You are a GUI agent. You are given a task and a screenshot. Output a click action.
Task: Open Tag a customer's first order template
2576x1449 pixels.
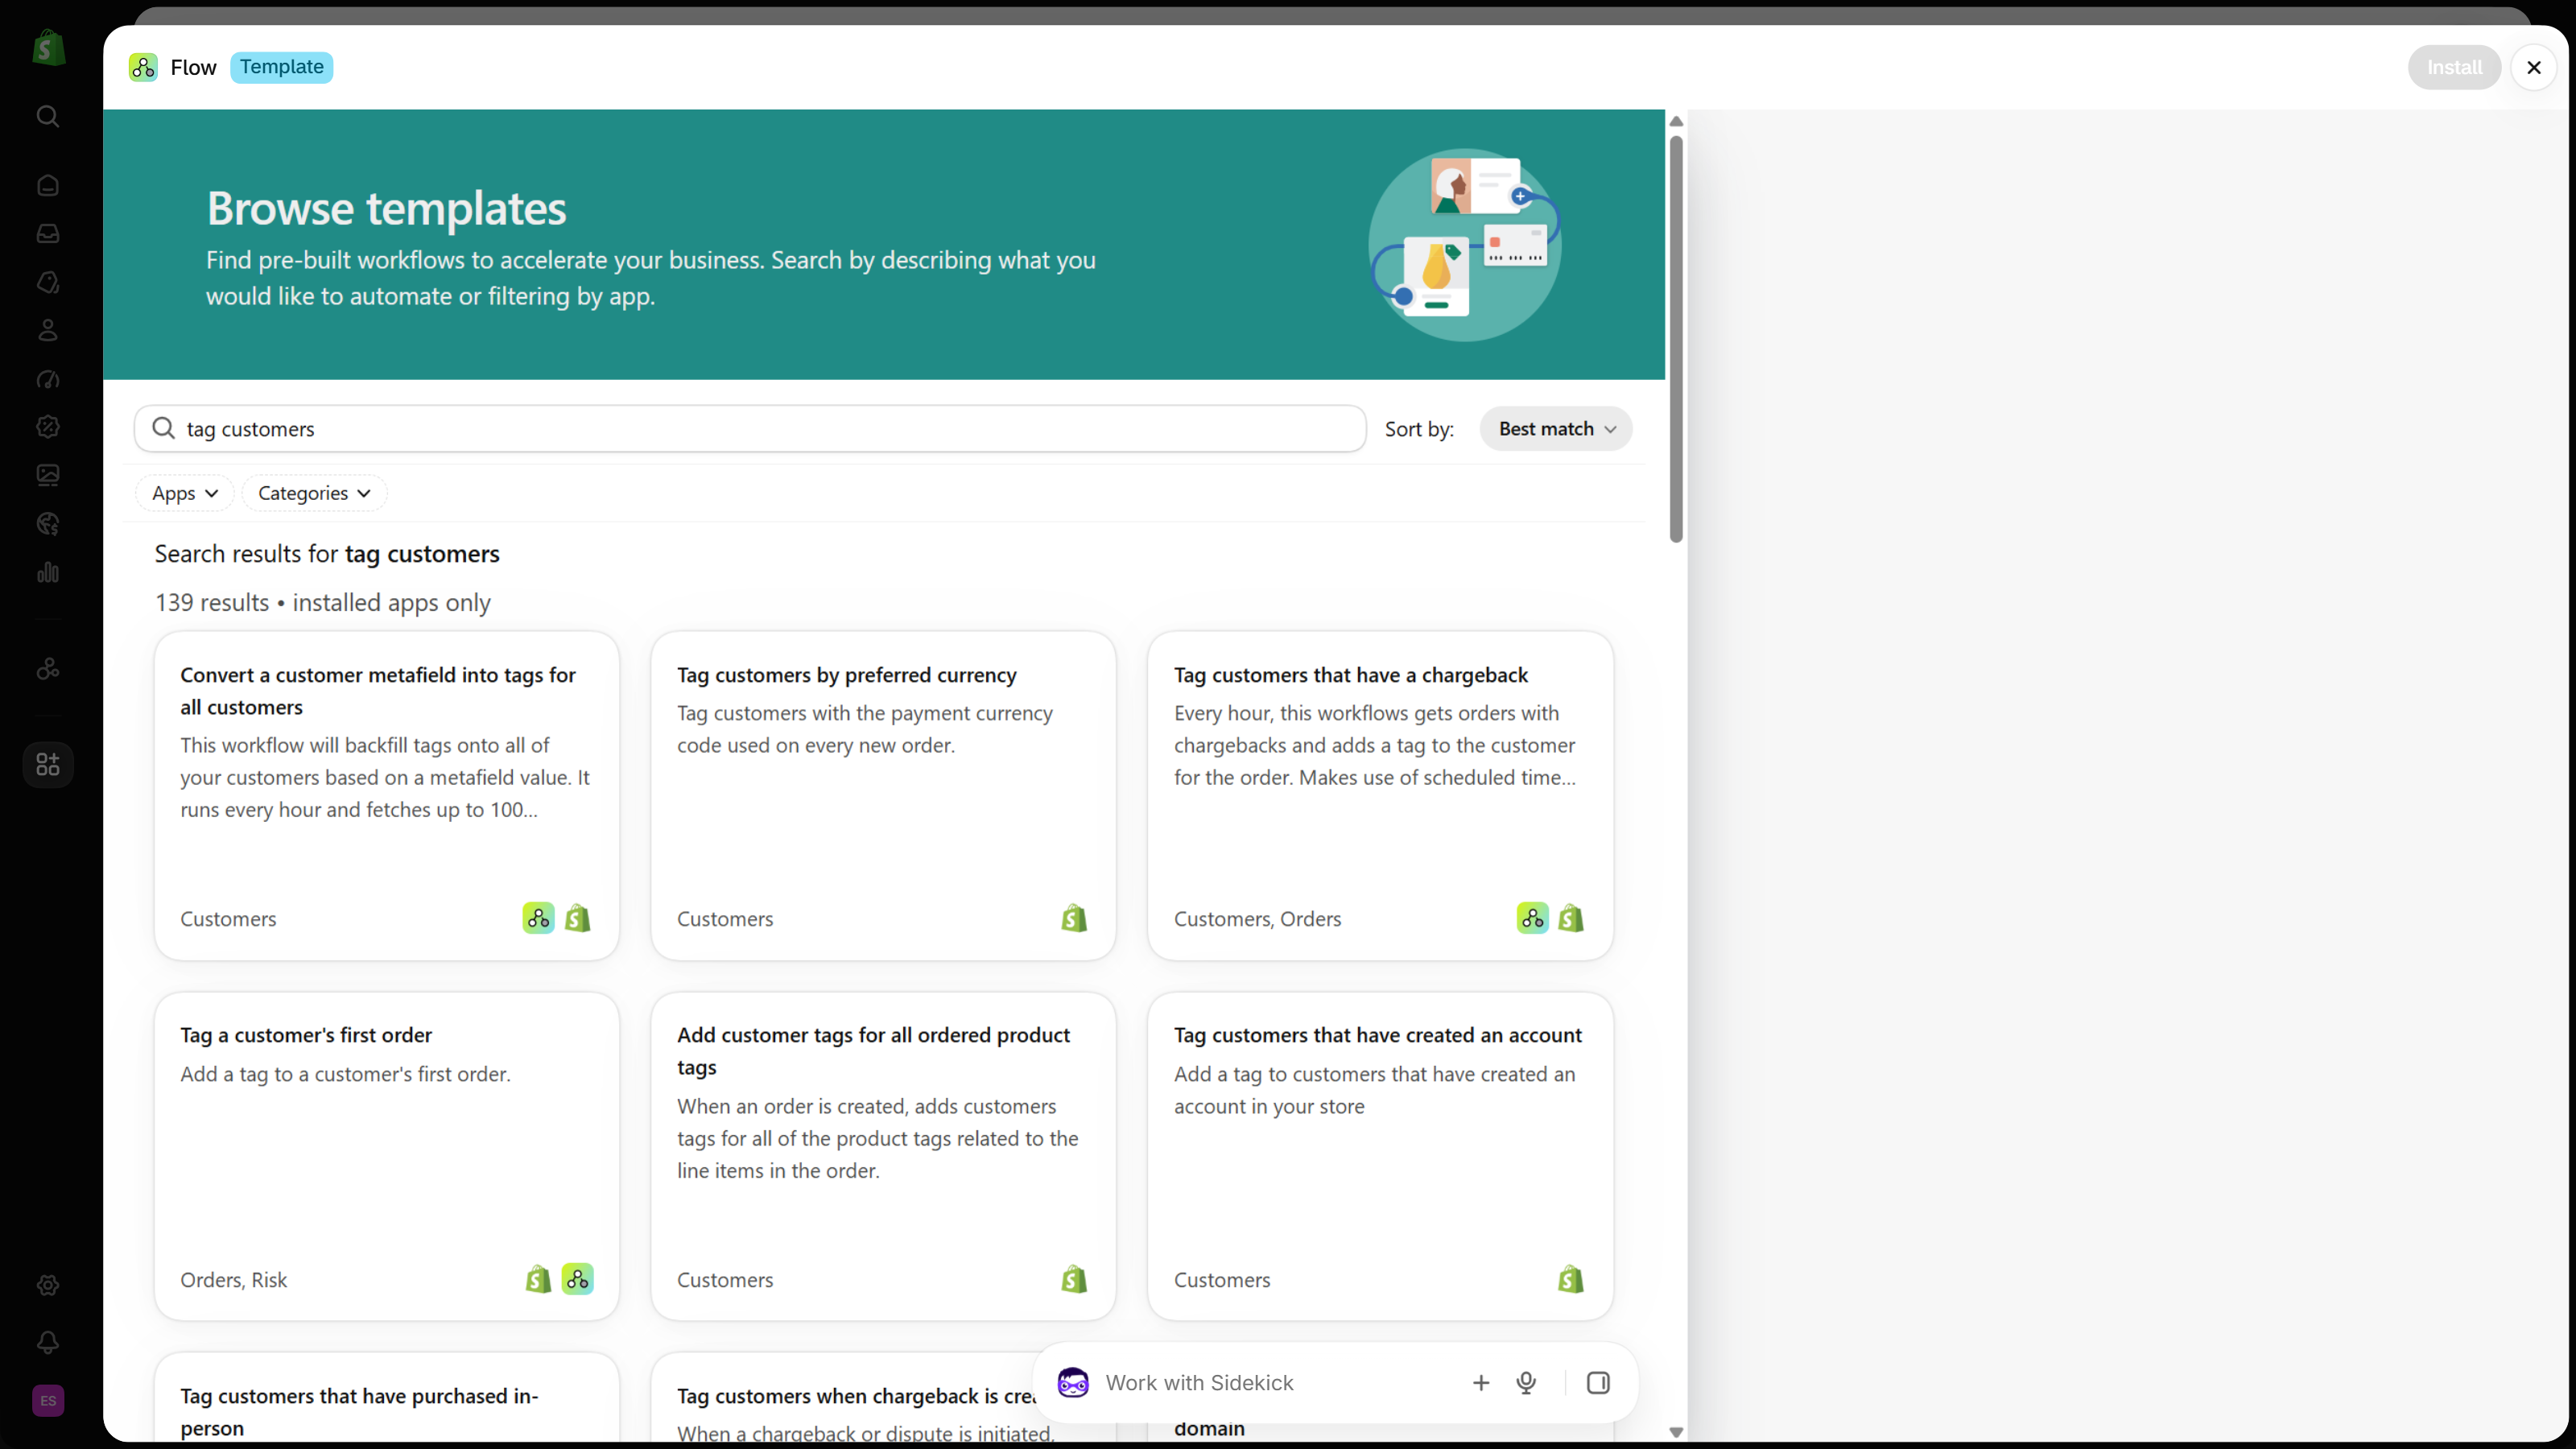387,1156
